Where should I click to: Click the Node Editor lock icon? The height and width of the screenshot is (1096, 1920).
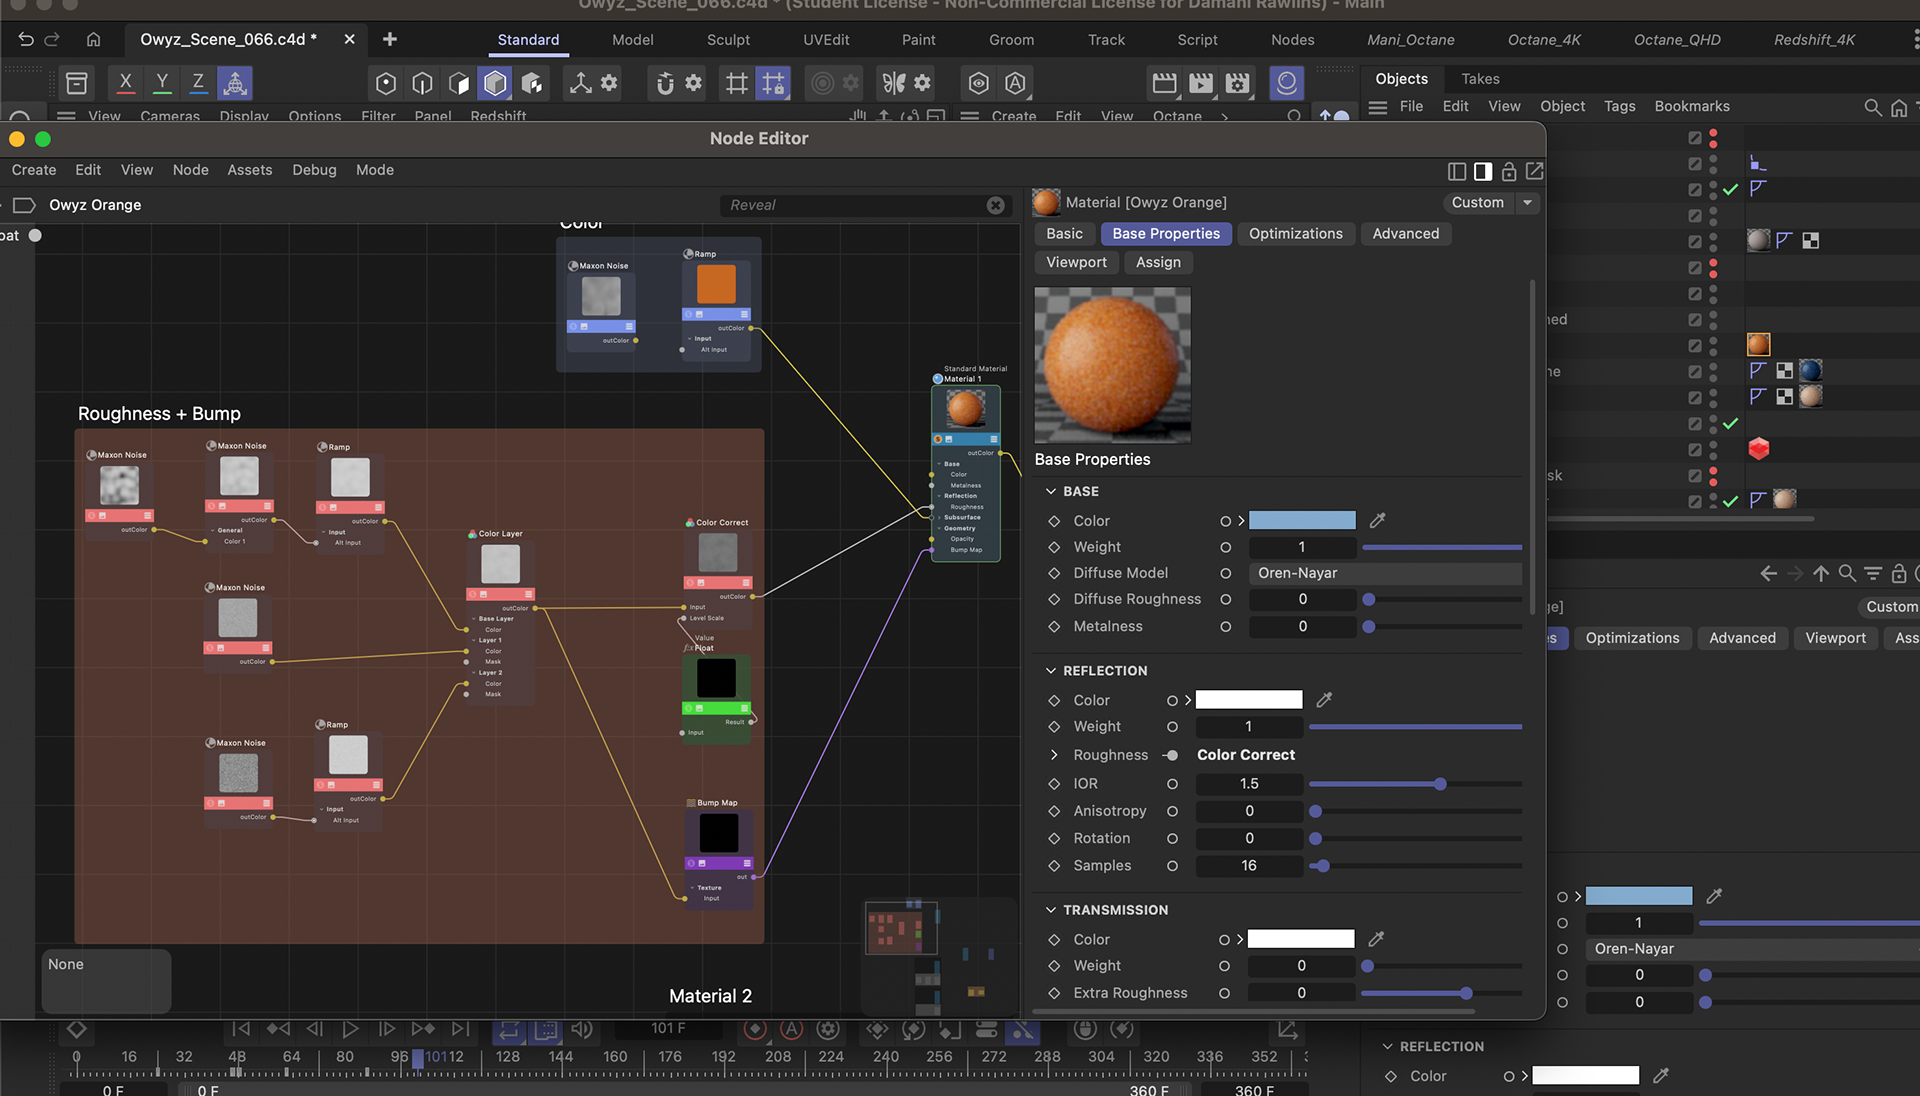click(x=1509, y=171)
